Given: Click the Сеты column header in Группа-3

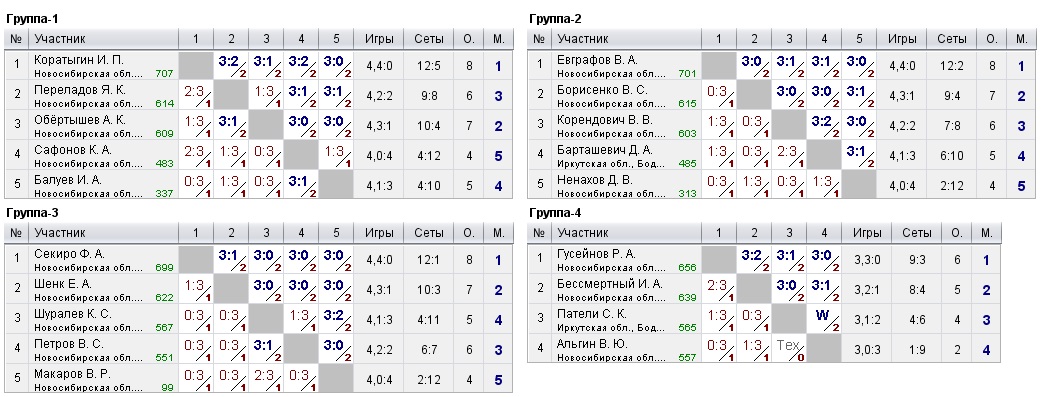Looking at the screenshot, I should (x=428, y=233).
